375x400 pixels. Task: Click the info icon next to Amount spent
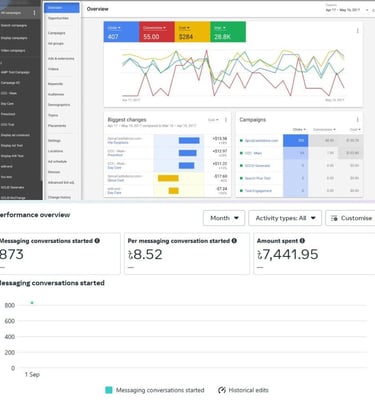click(x=302, y=240)
